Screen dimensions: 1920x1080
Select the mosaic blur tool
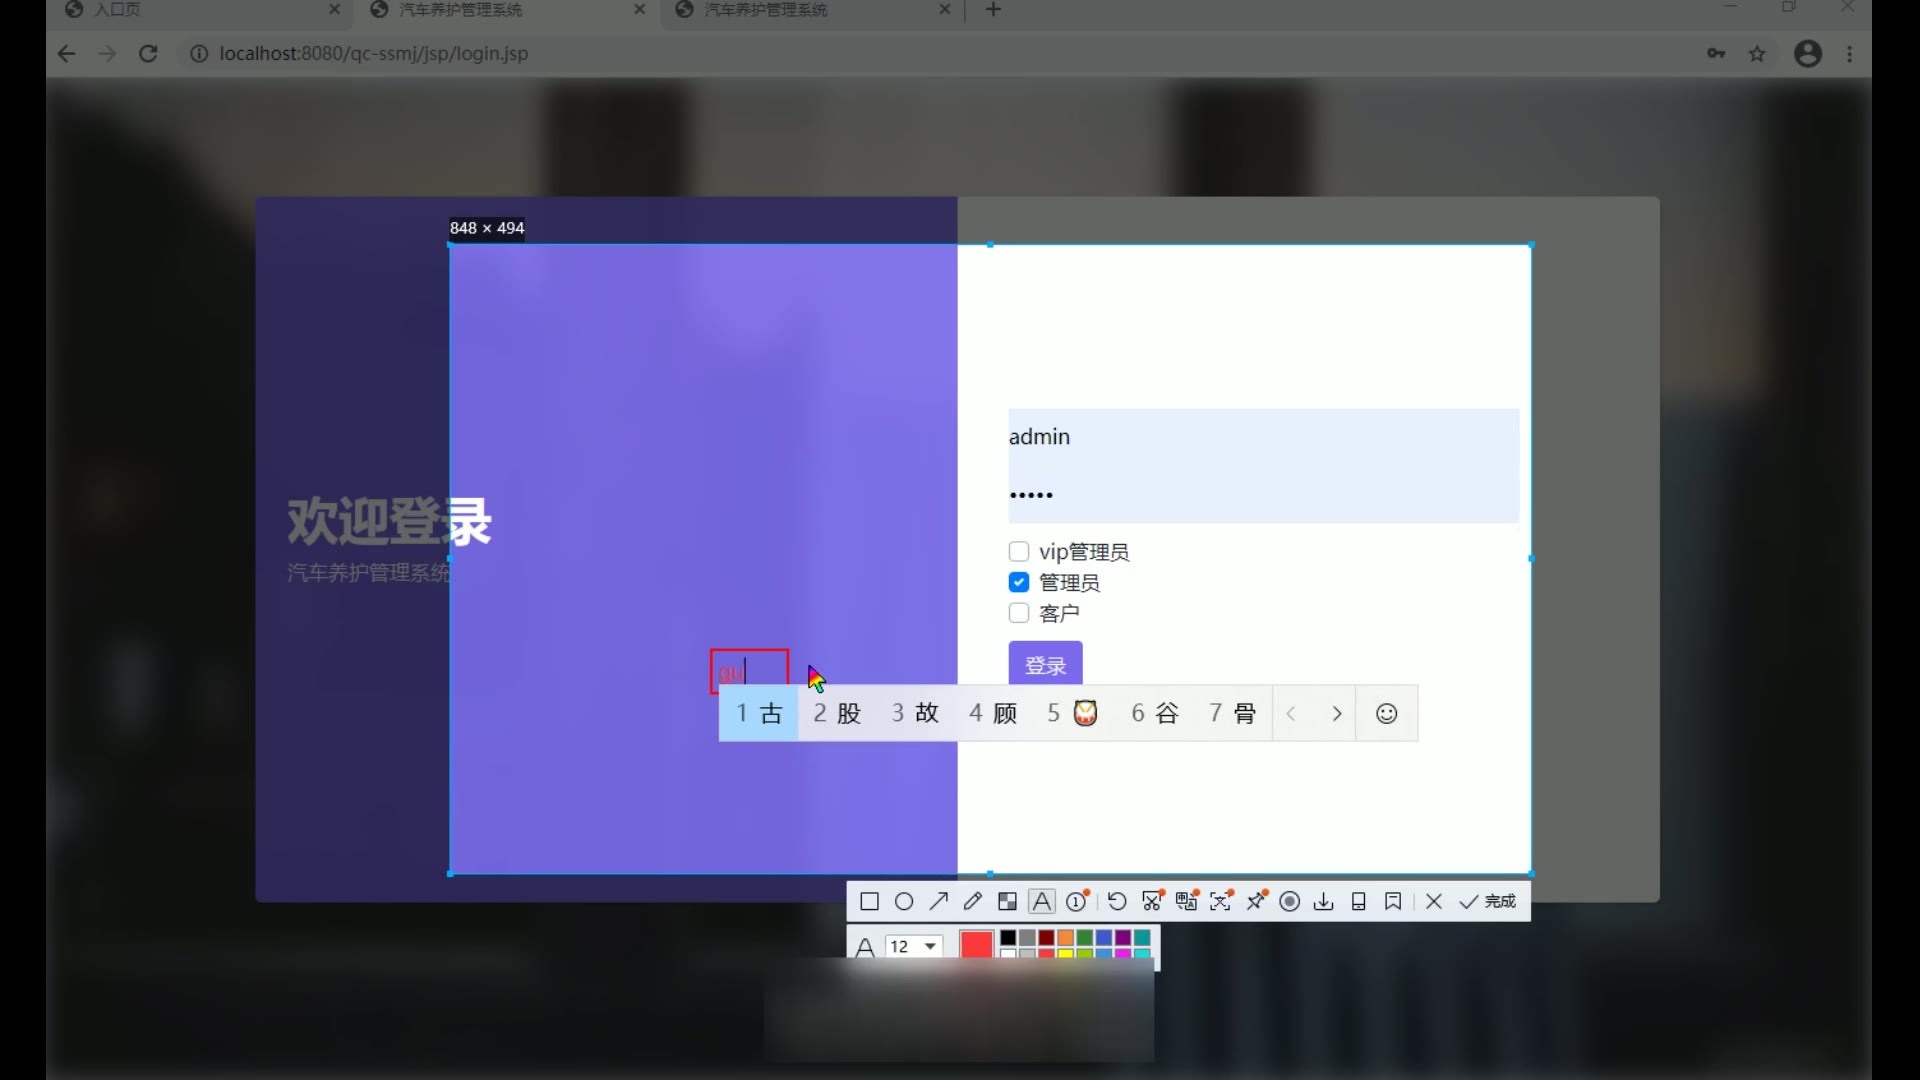[x=1007, y=902]
